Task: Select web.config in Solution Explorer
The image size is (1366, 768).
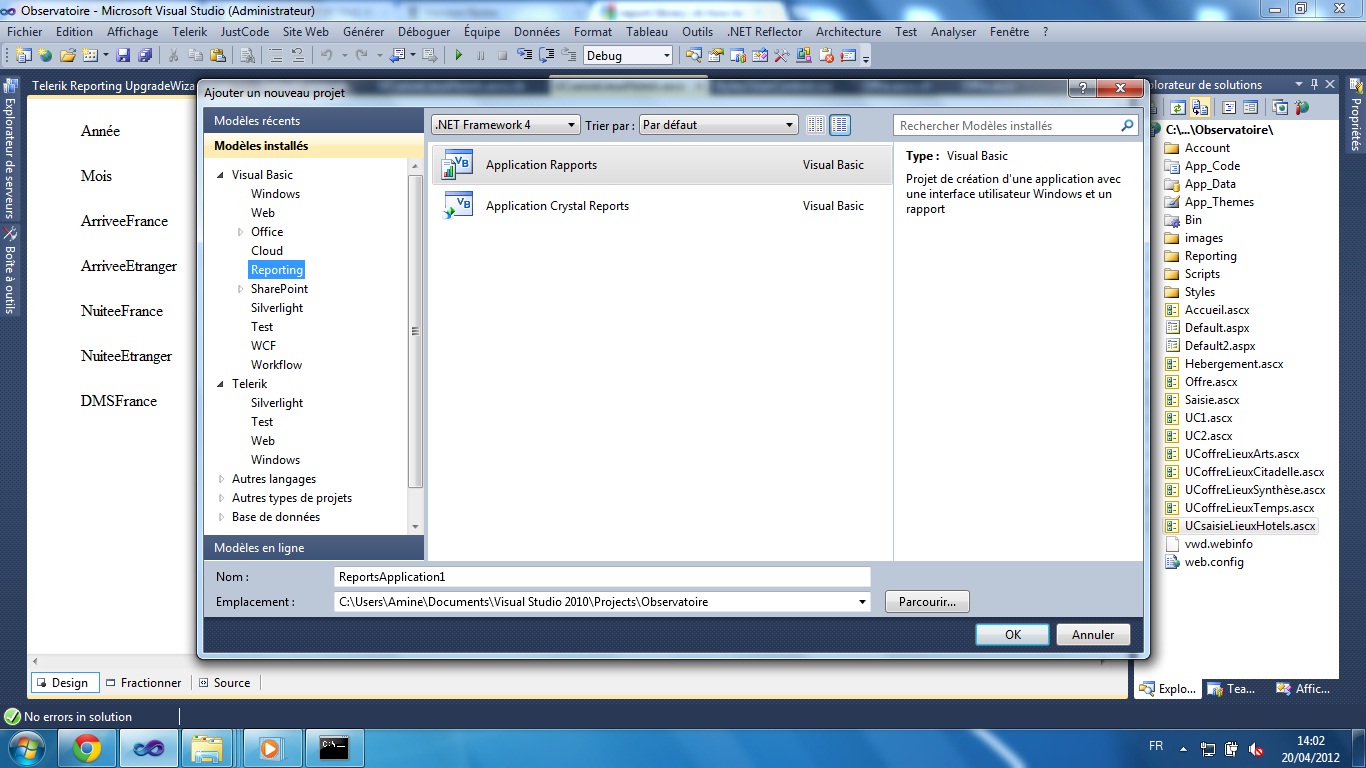Action: point(1214,562)
